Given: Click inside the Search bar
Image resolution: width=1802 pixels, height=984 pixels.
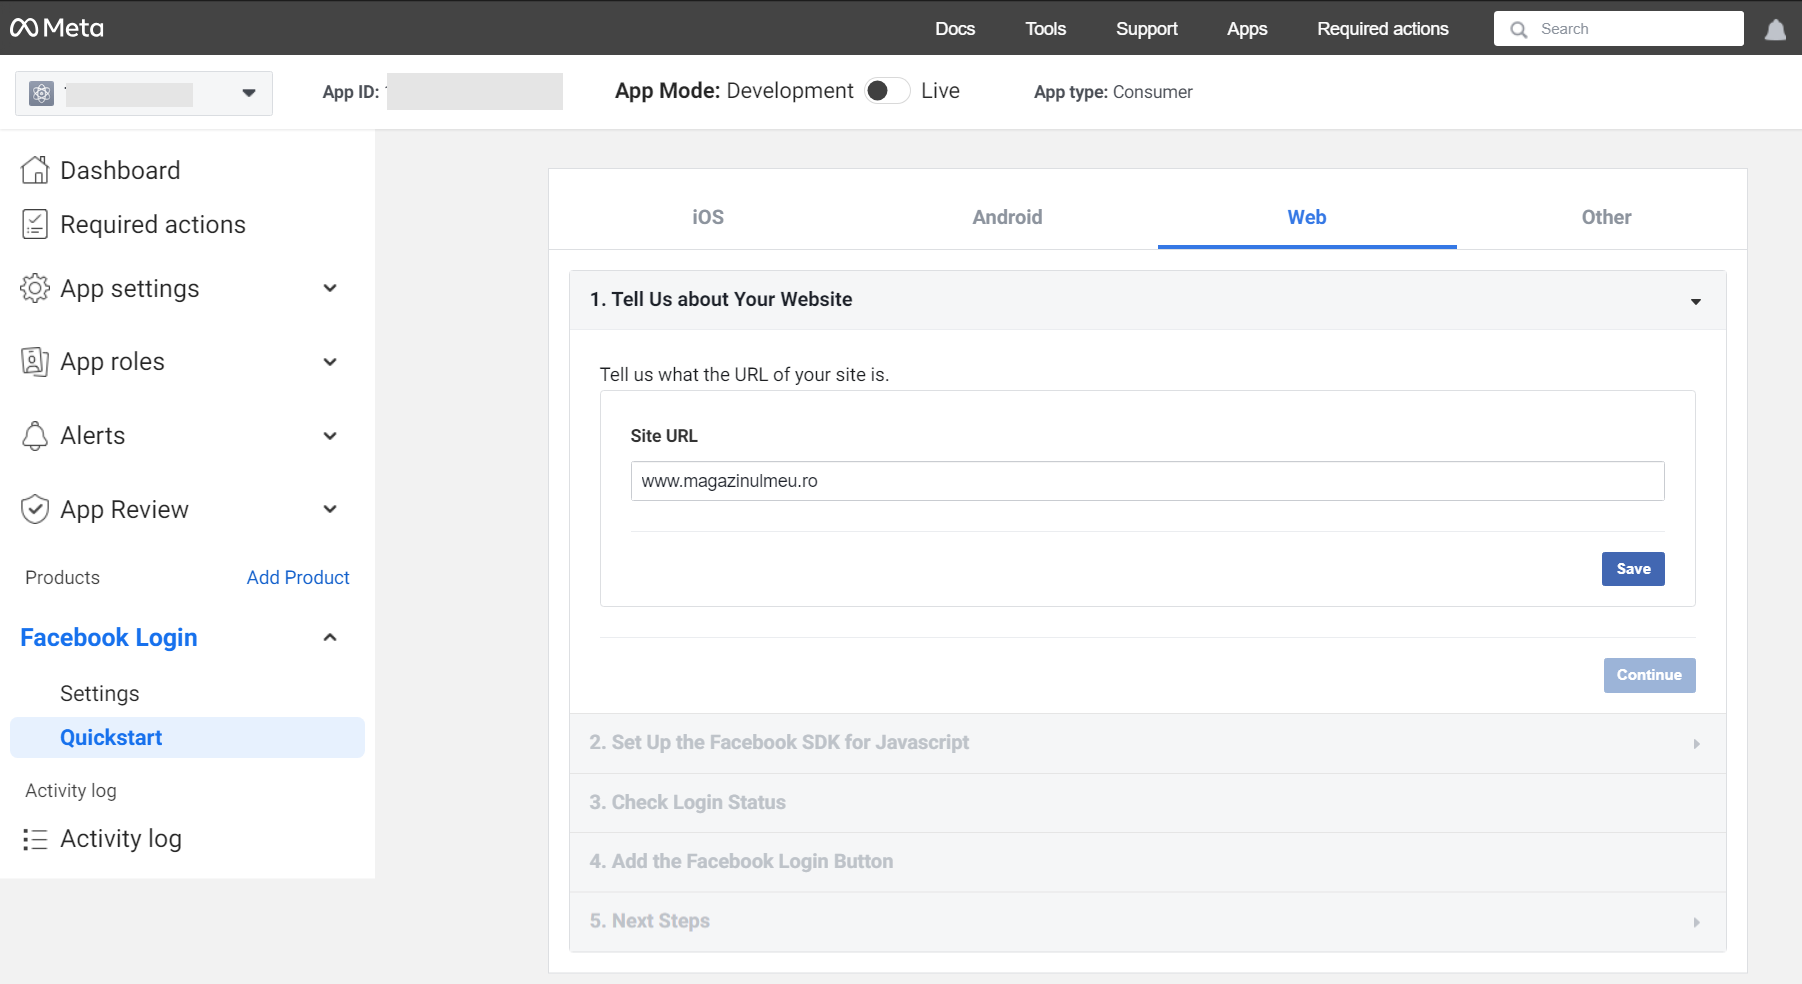Looking at the screenshot, I should 1620,28.
